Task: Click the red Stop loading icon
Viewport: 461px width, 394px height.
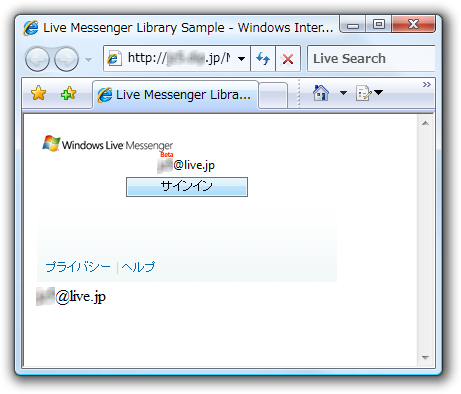Action: [288, 59]
